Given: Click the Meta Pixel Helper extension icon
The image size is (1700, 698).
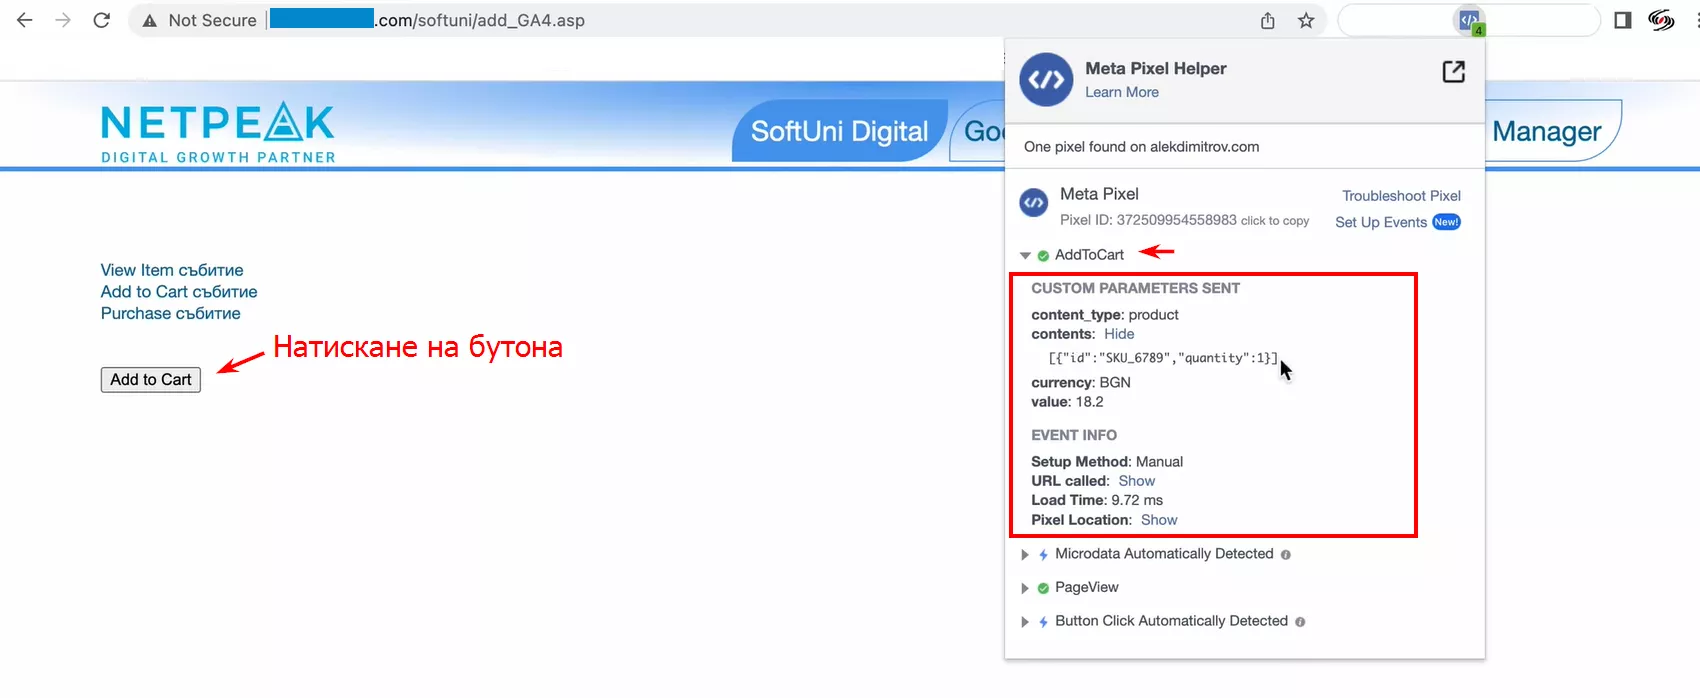Looking at the screenshot, I should click(x=1470, y=20).
